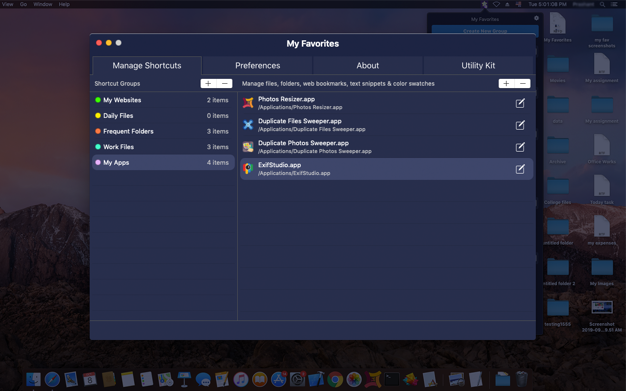
Task: Open the Trash in the dock
Action: point(521,379)
